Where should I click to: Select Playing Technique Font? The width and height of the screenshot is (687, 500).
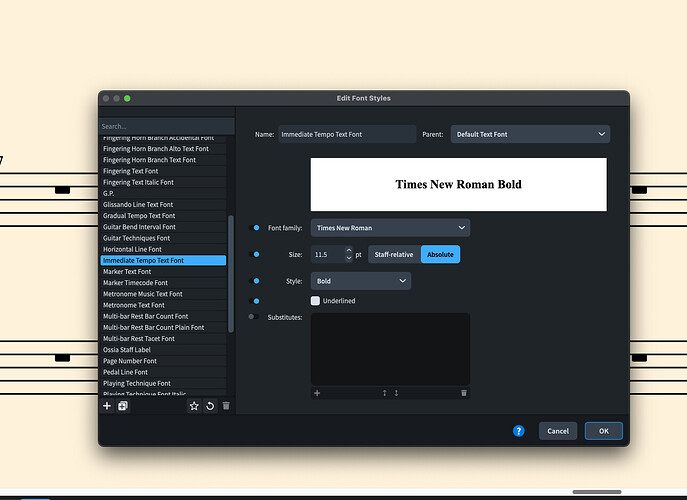coord(163,383)
